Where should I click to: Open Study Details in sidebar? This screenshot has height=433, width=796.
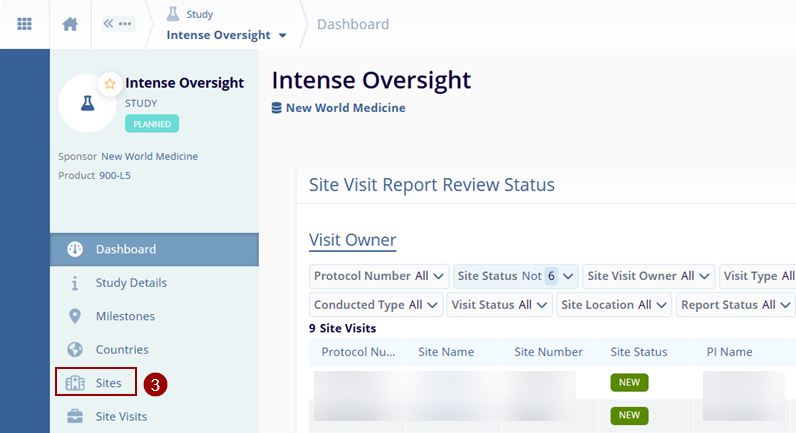click(x=130, y=283)
